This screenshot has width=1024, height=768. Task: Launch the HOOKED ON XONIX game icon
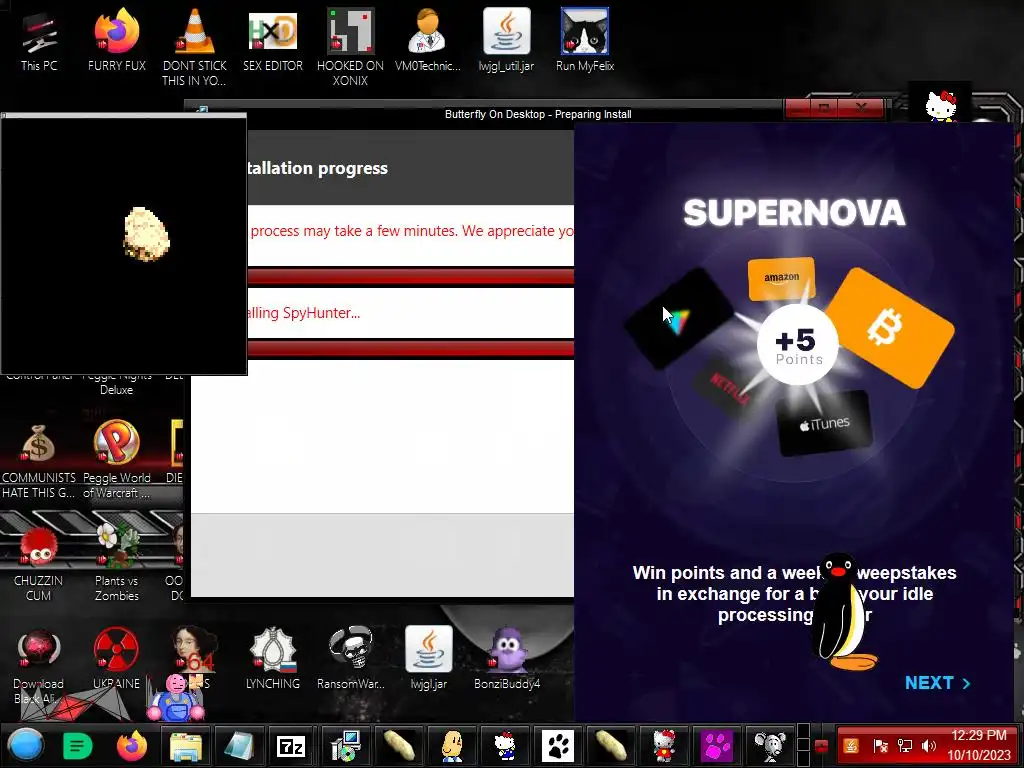coord(350,47)
